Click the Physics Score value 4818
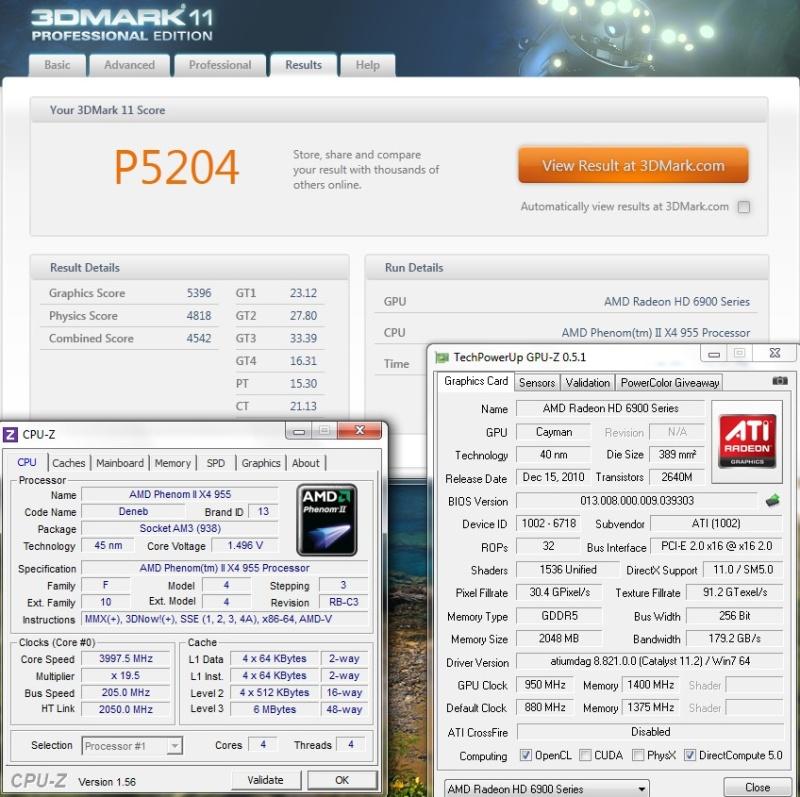800x797 pixels. click(199, 316)
